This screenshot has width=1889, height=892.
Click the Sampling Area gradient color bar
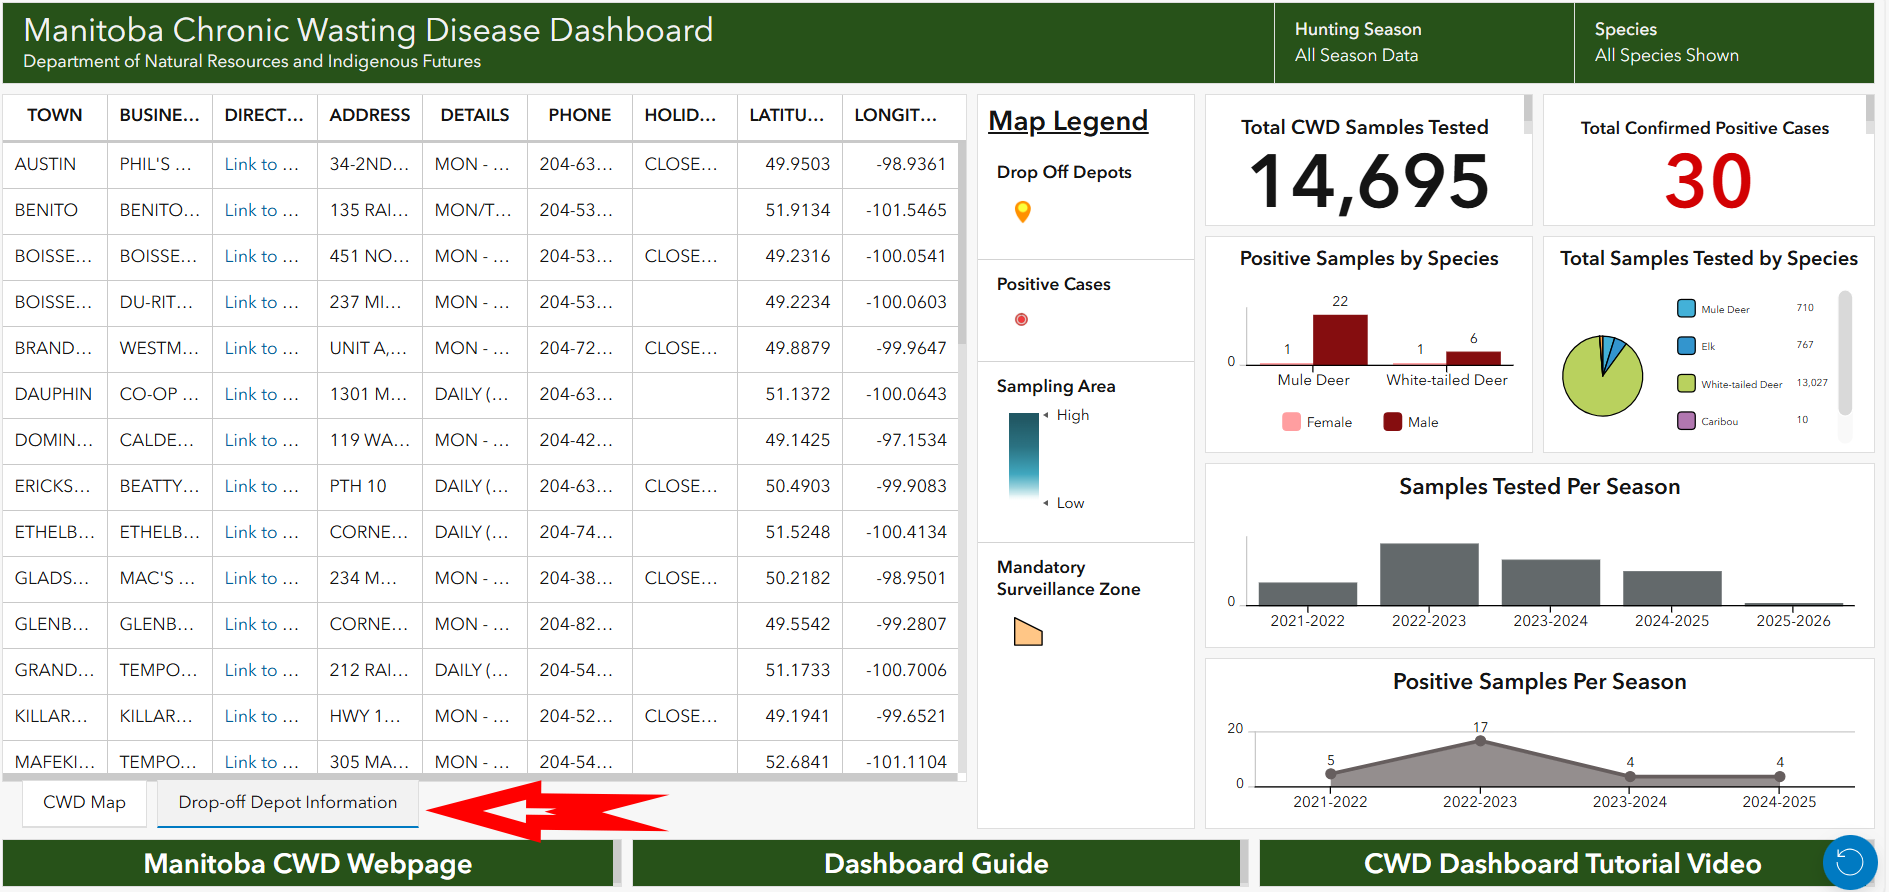[1023, 455]
